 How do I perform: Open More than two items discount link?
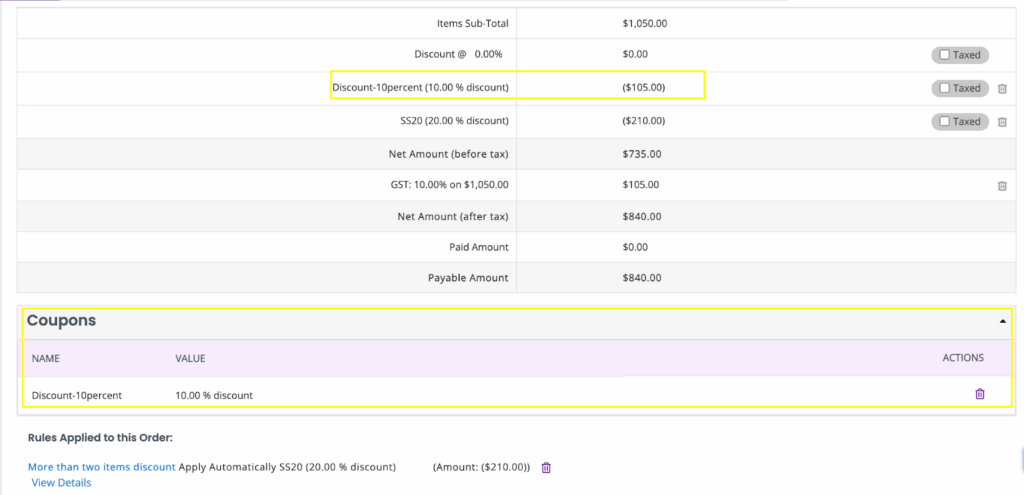tap(102, 467)
